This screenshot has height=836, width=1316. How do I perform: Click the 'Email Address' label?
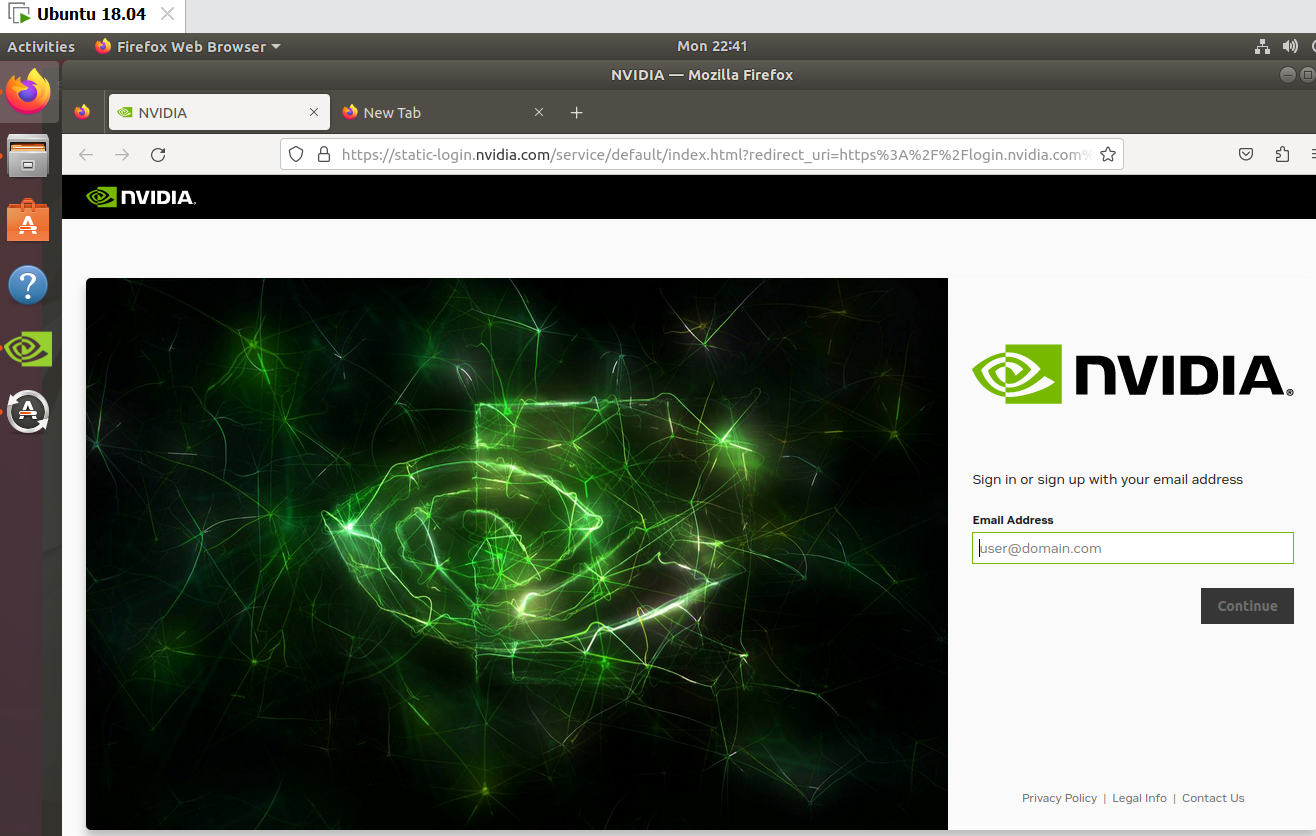click(1013, 520)
